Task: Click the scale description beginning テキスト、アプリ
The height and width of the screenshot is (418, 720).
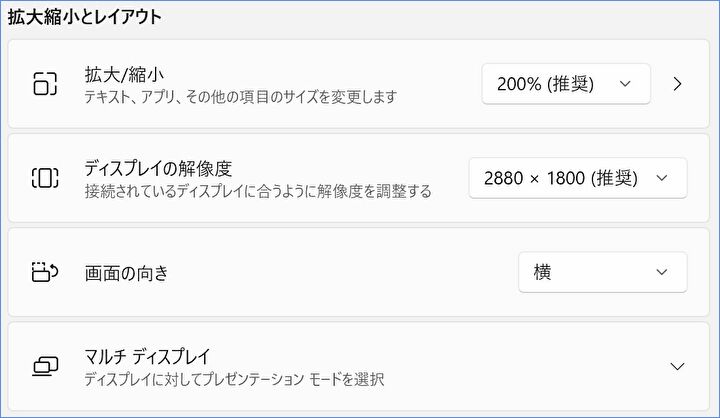Action: tap(240, 97)
